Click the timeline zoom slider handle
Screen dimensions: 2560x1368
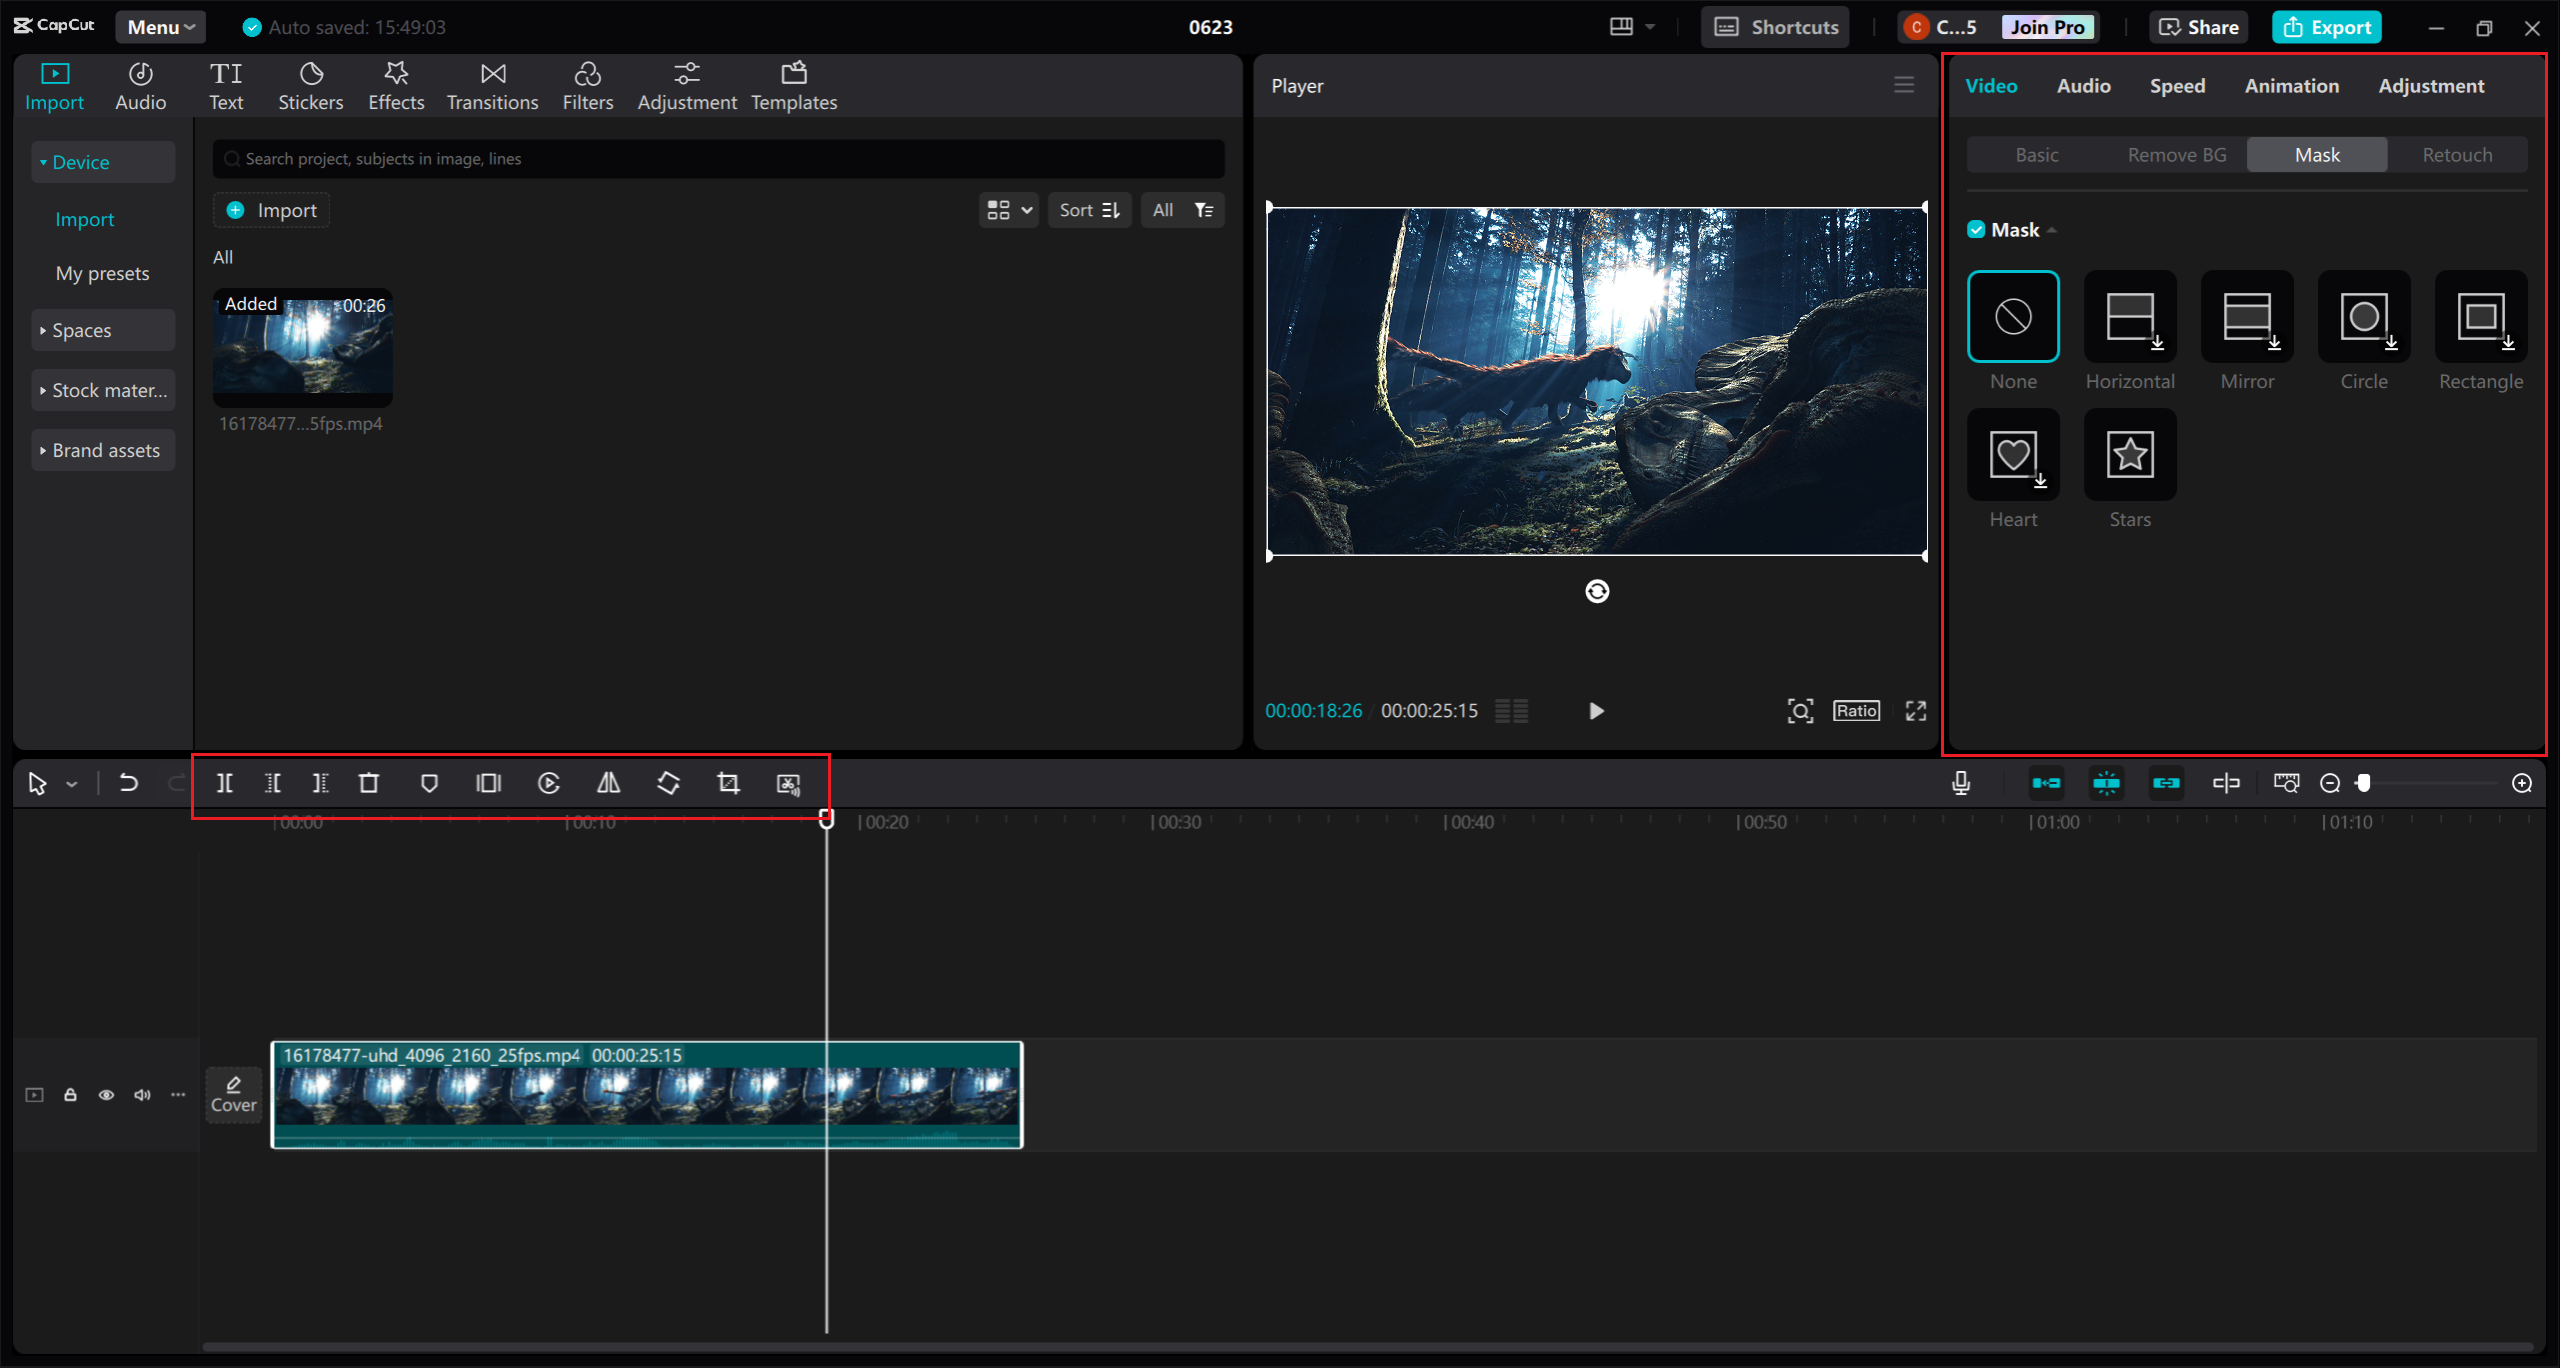point(2364,783)
